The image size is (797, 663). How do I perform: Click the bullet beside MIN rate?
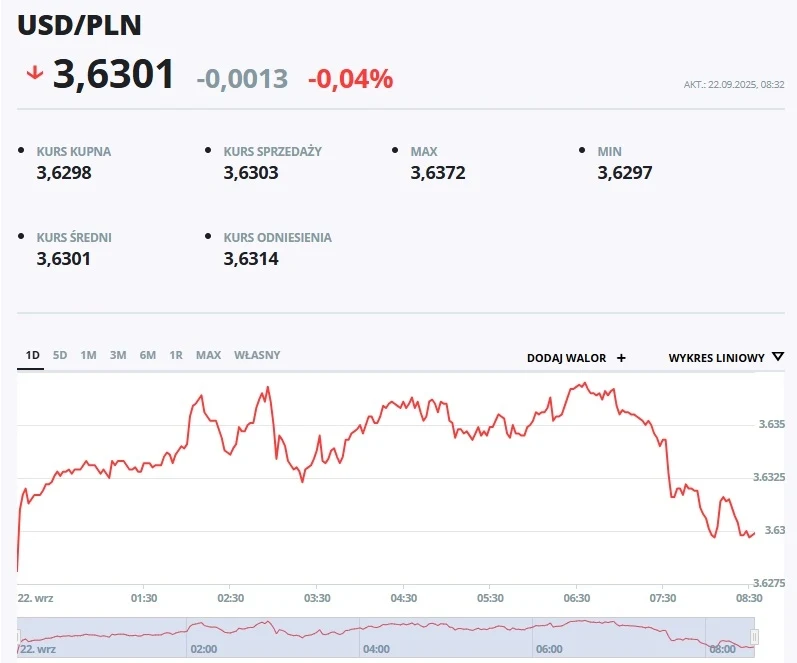click(x=583, y=150)
